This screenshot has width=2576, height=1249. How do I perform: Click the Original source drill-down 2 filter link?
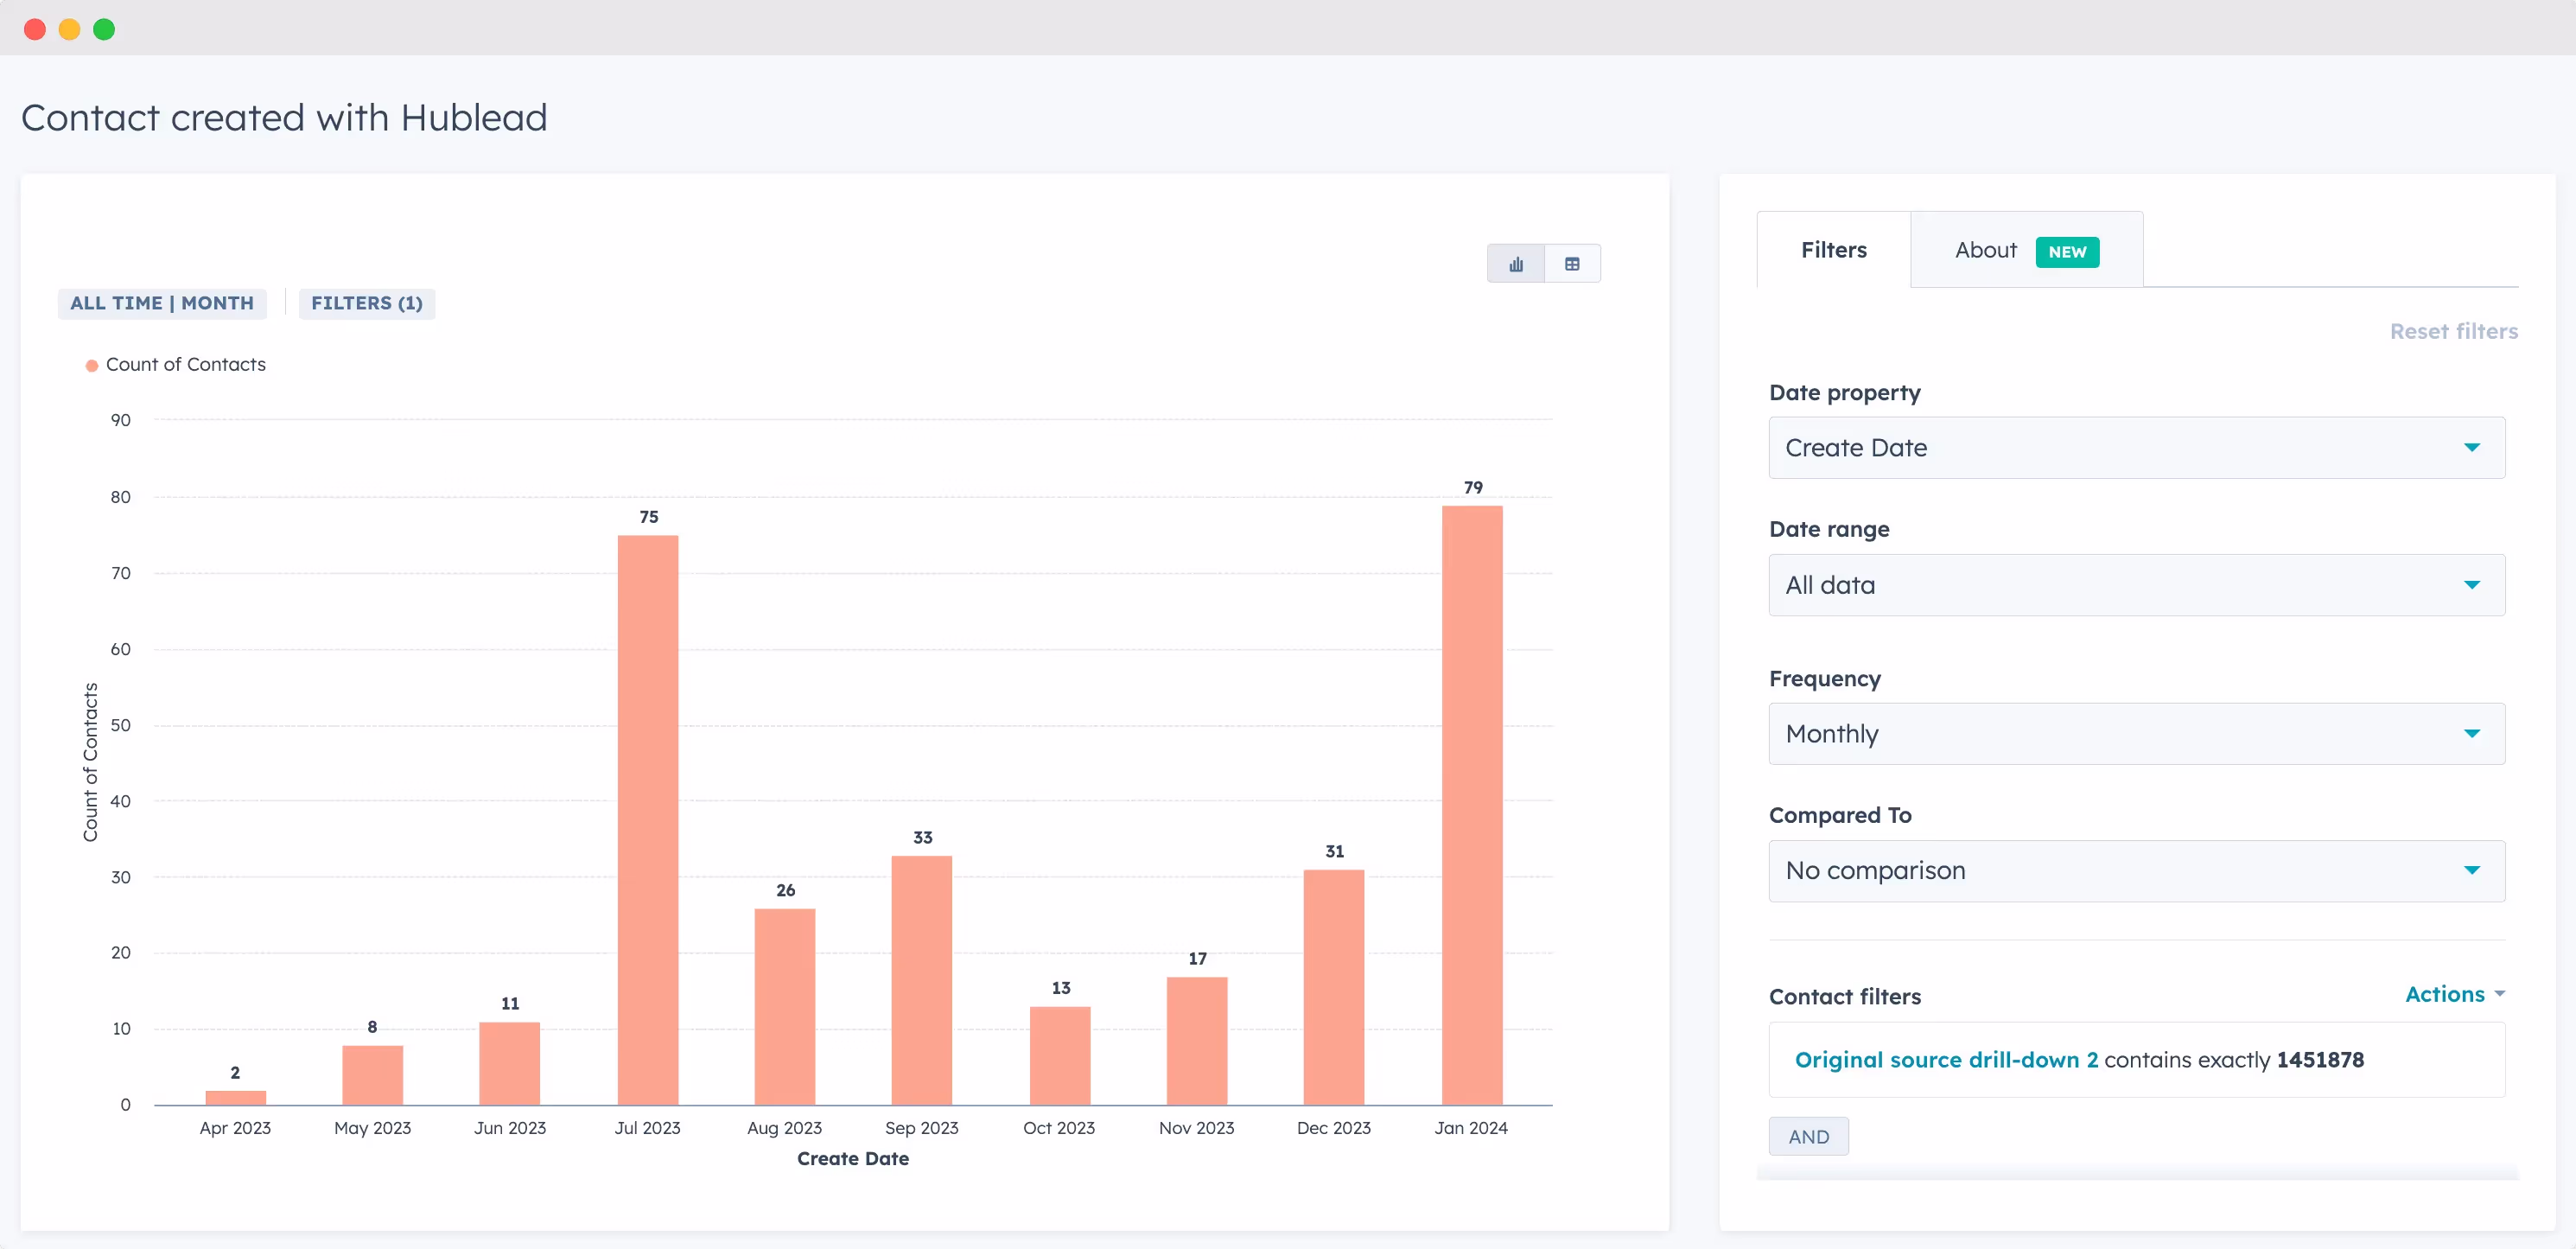point(1946,1060)
